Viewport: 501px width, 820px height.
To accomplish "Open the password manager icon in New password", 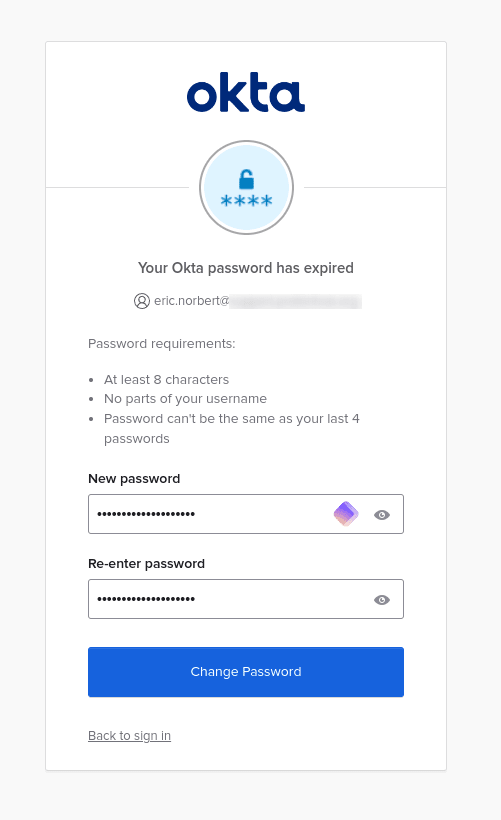I will [x=346, y=514].
